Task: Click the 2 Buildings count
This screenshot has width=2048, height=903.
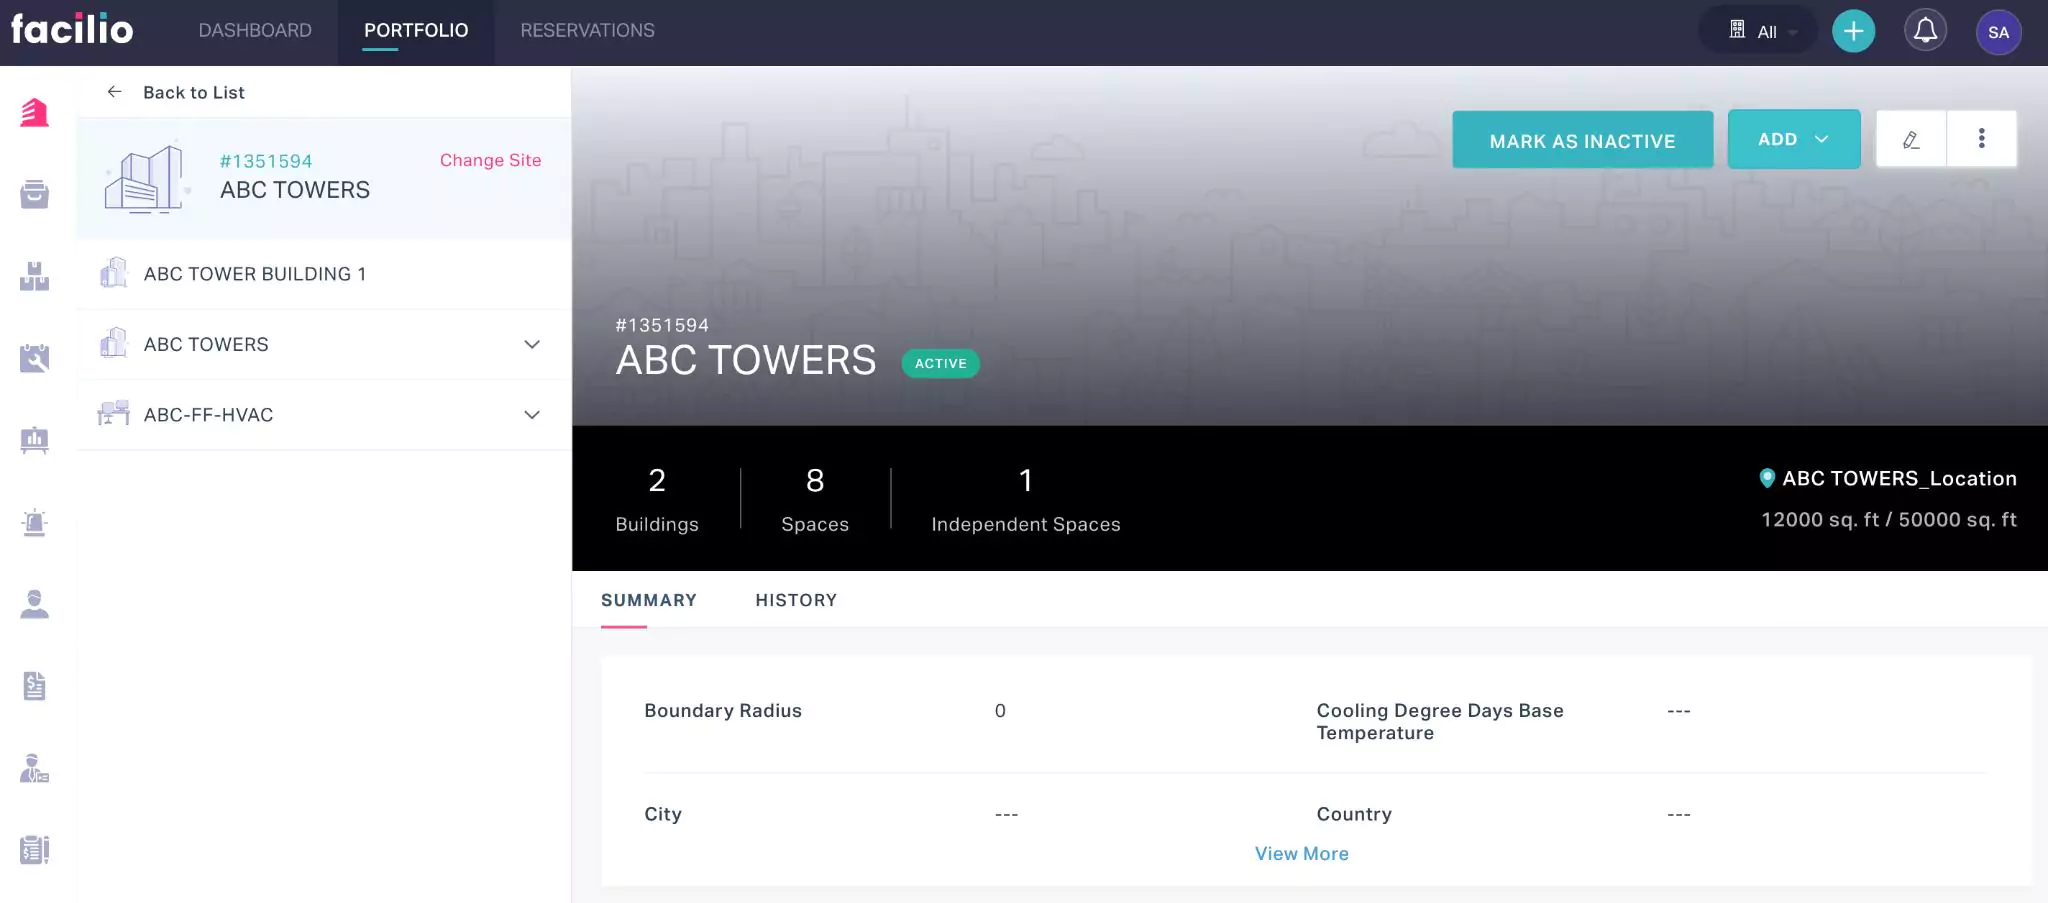Action: pos(657,499)
